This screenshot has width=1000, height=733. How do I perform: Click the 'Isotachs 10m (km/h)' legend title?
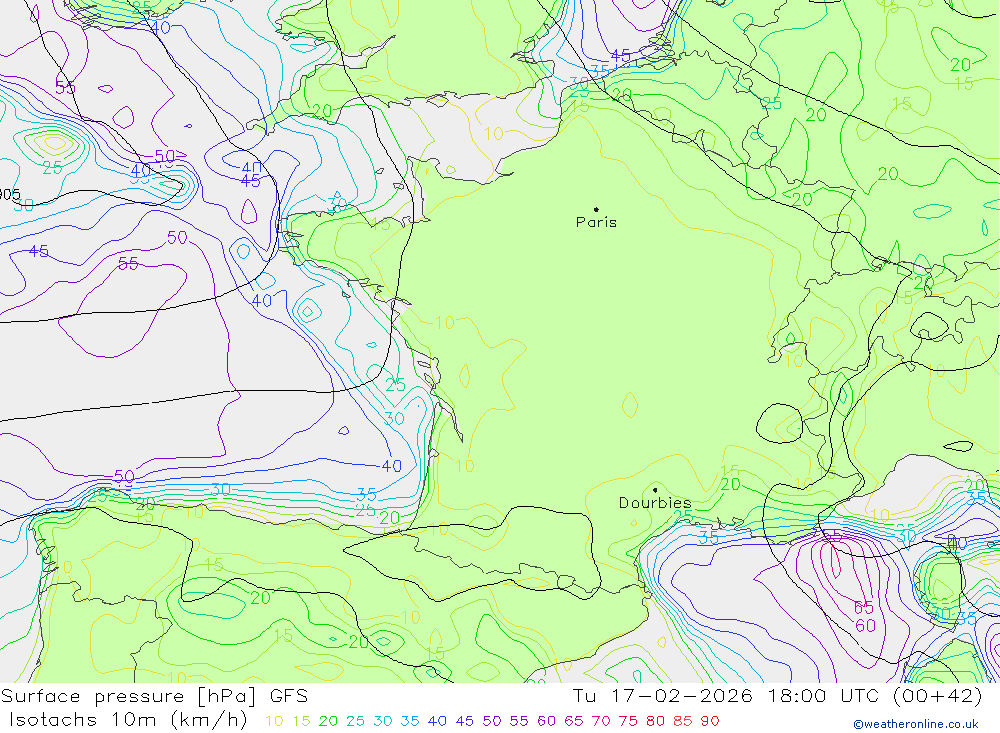(128, 720)
